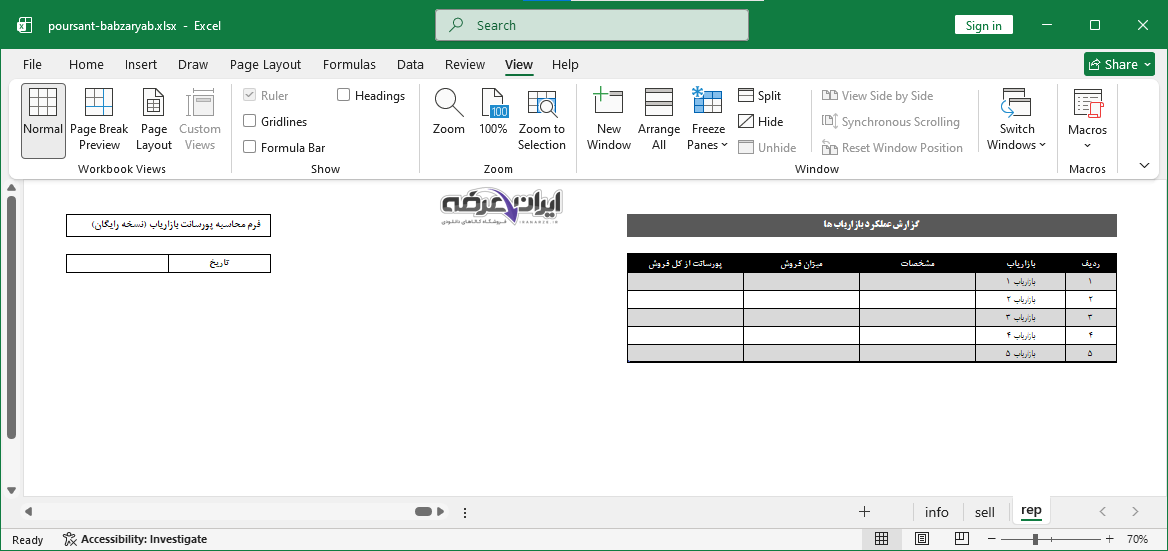The image size is (1168, 551).
Task: Click Zoom to Selection
Action: (x=542, y=121)
